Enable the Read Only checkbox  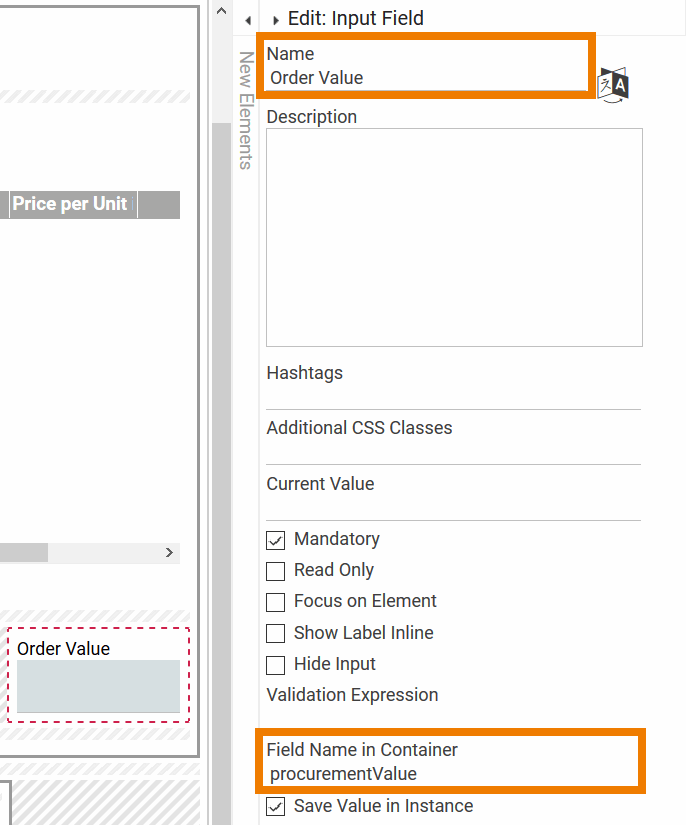[x=276, y=571]
